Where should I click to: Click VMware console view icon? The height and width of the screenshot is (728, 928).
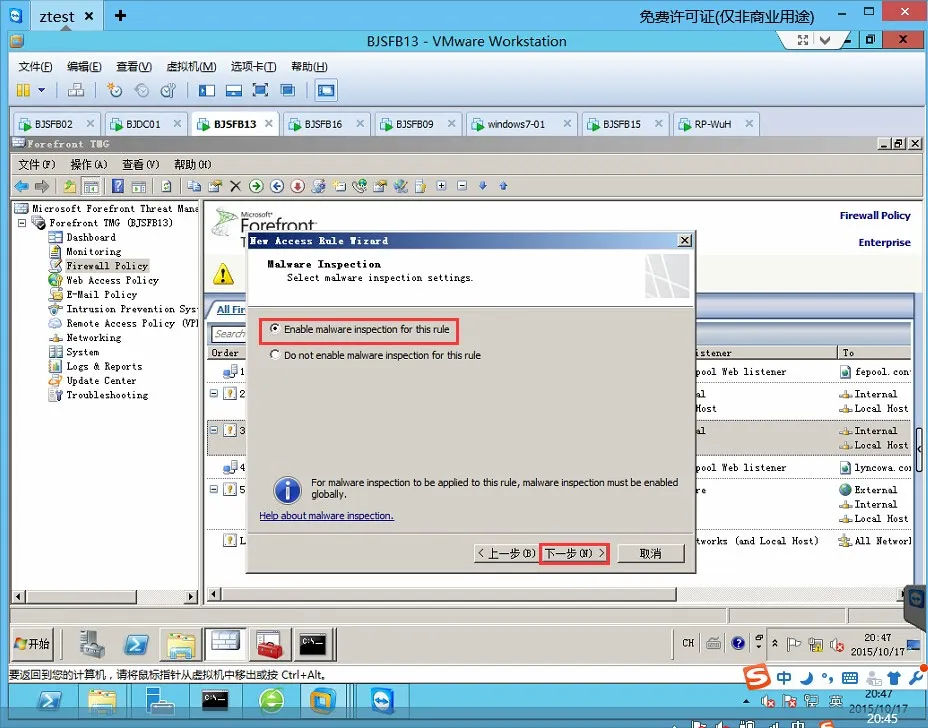pos(326,90)
